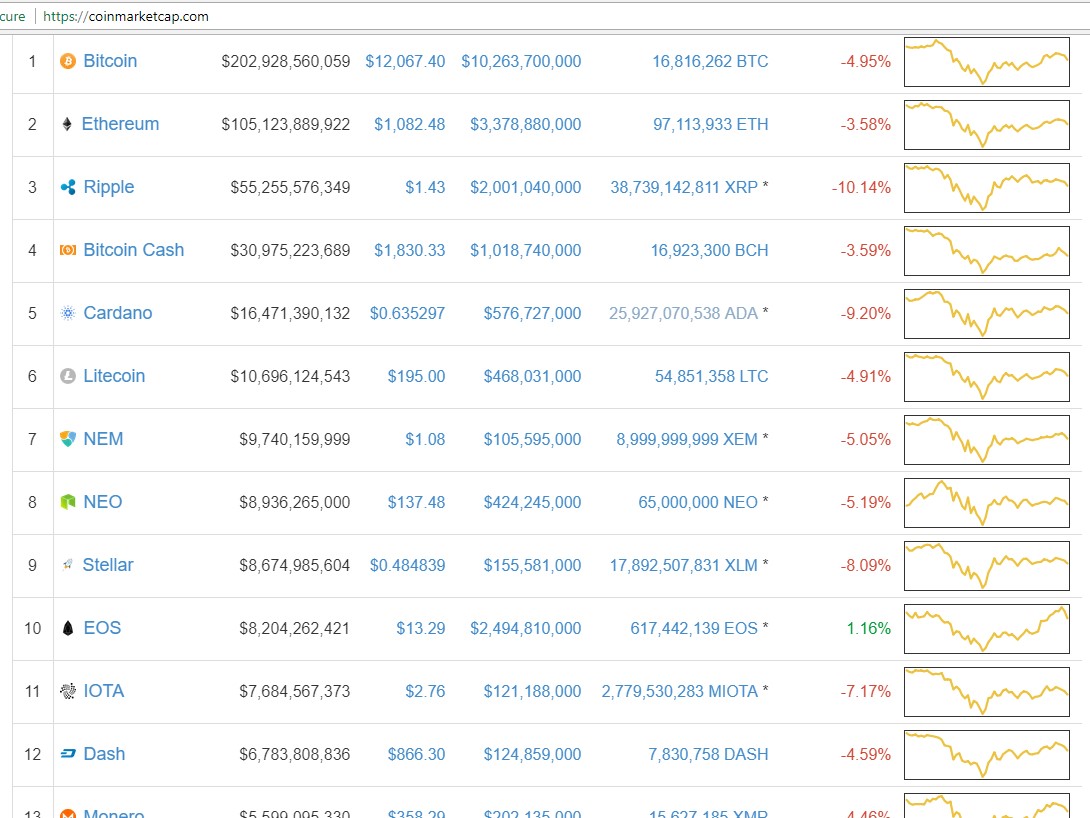1090x818 pixels.
Task: Click the Litecoin grey logo icon
Action: (x=67, y=376)
